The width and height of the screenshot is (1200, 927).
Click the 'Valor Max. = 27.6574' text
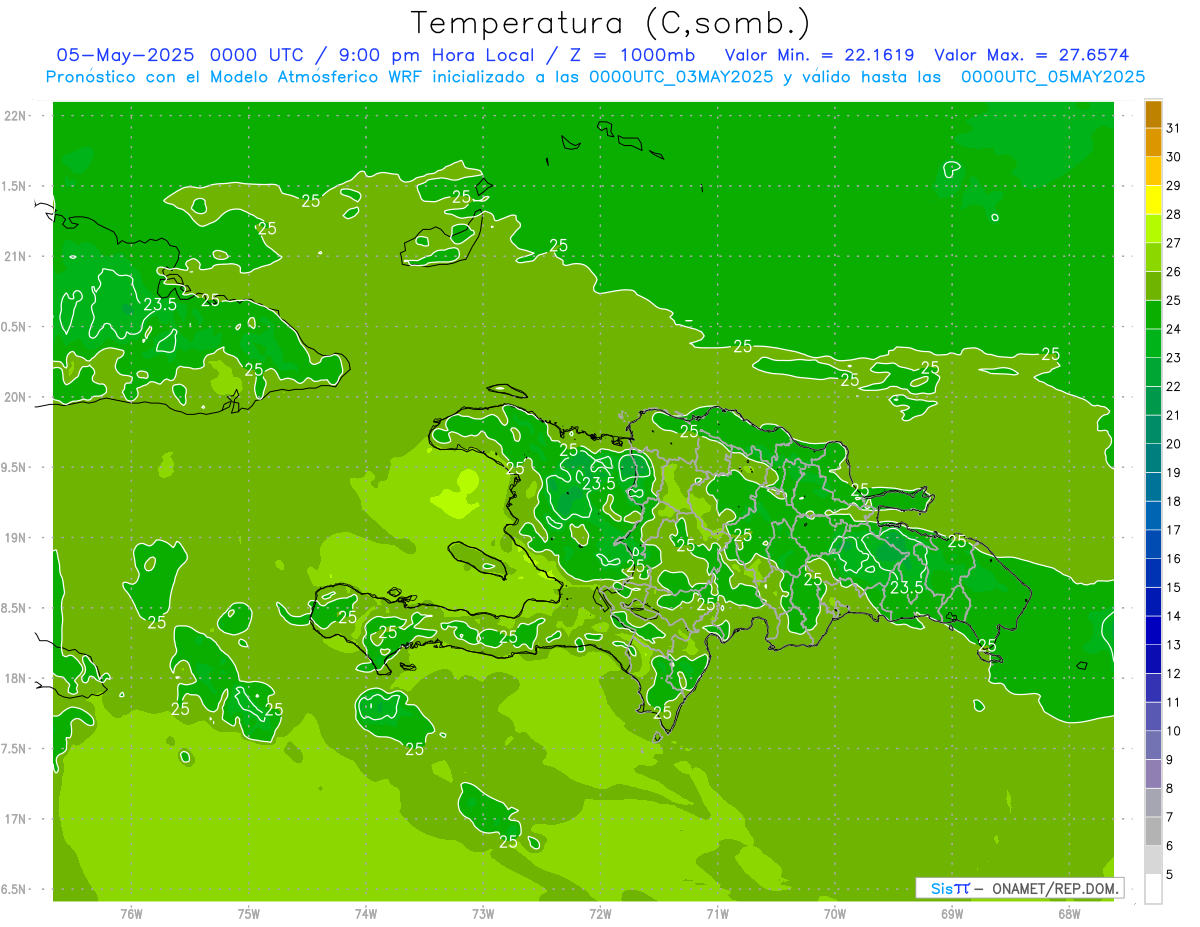coord(1032,55)
